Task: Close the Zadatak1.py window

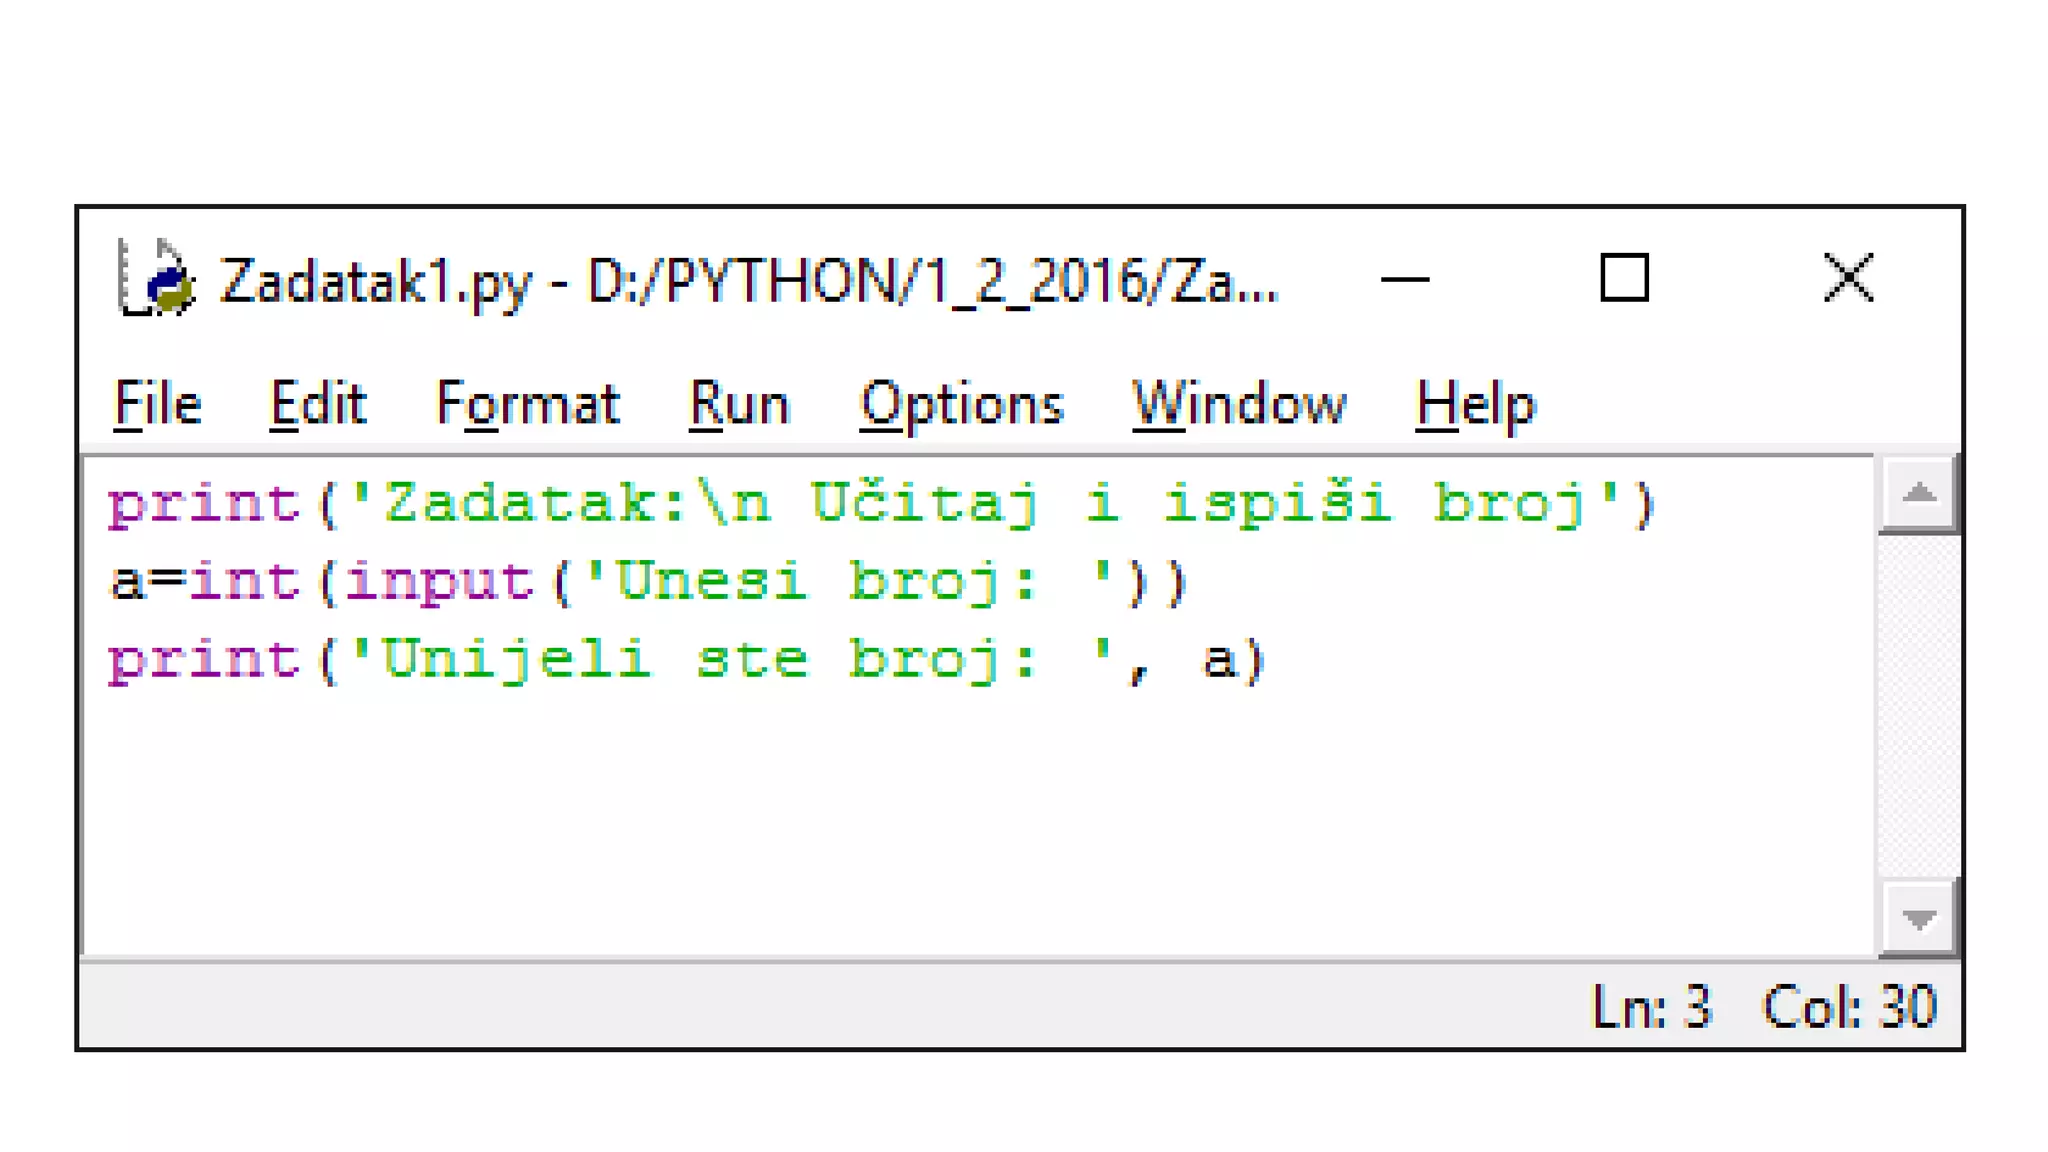Action: (x=1847, y=278)
